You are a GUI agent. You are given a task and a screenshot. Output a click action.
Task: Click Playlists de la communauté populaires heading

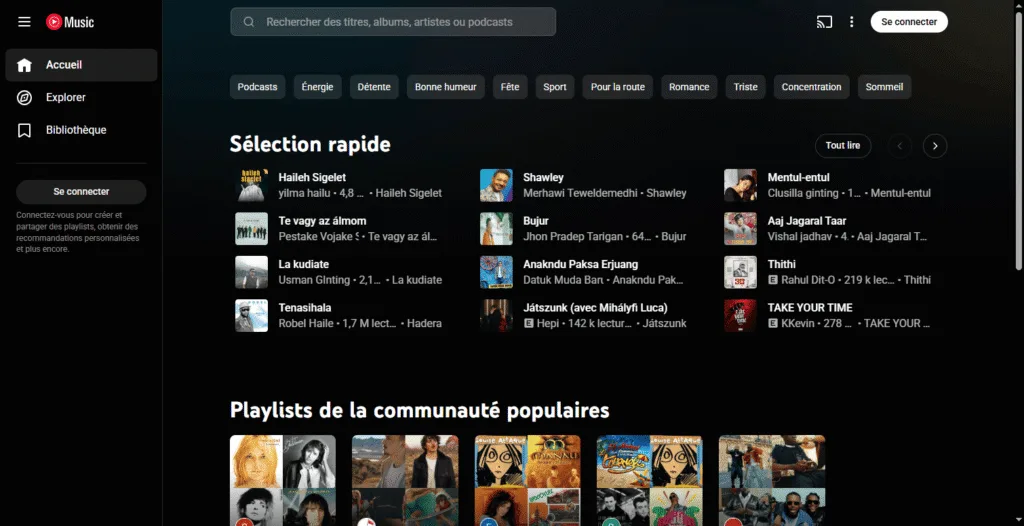[x=419, y=410]
